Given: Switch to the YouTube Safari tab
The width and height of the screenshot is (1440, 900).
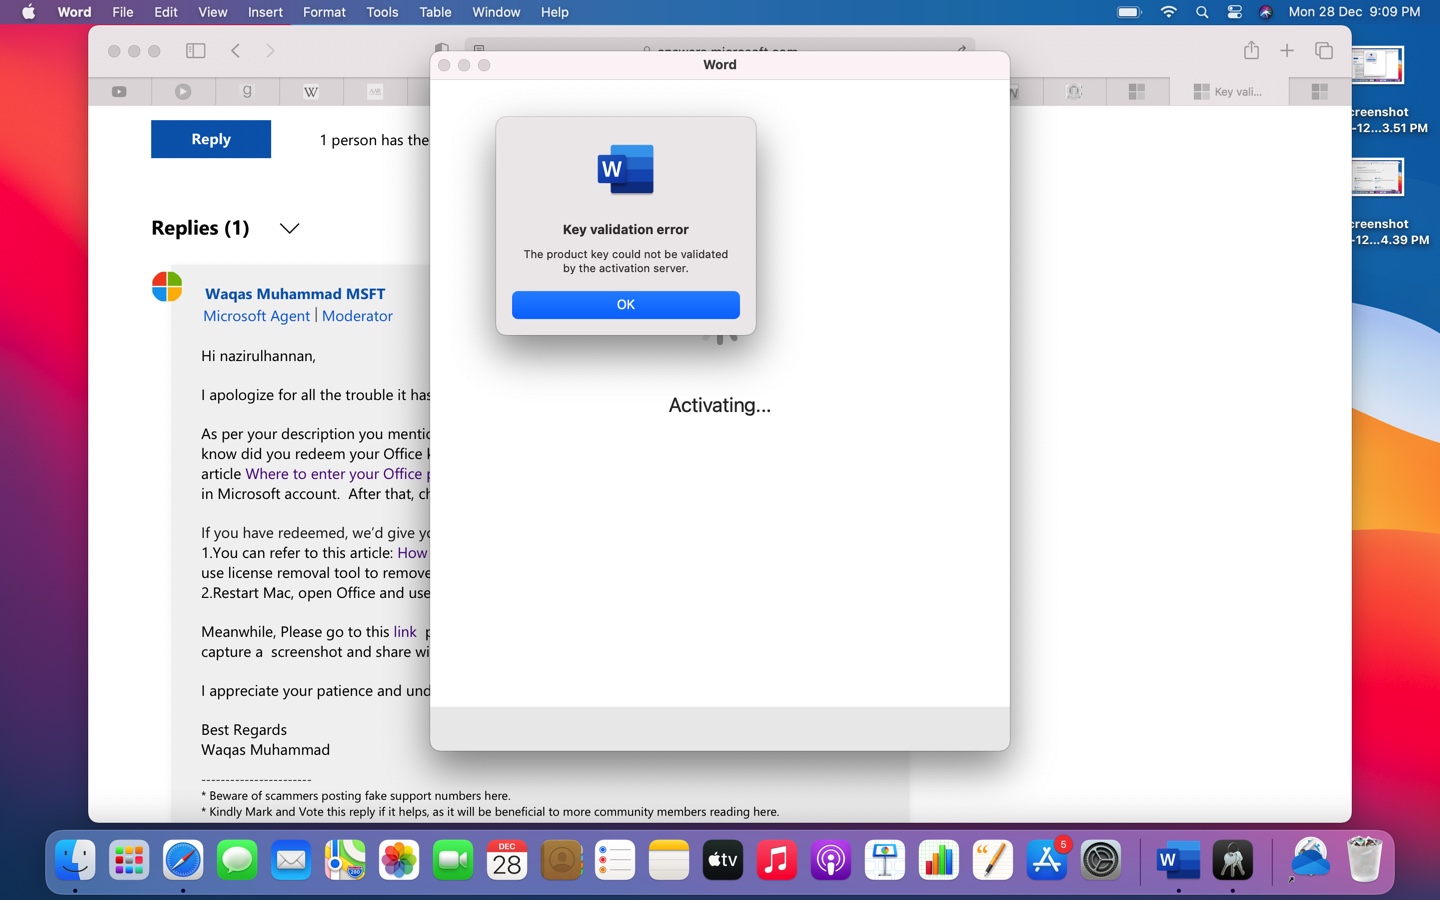Looking at the screenshot, I should coord(119,92).
